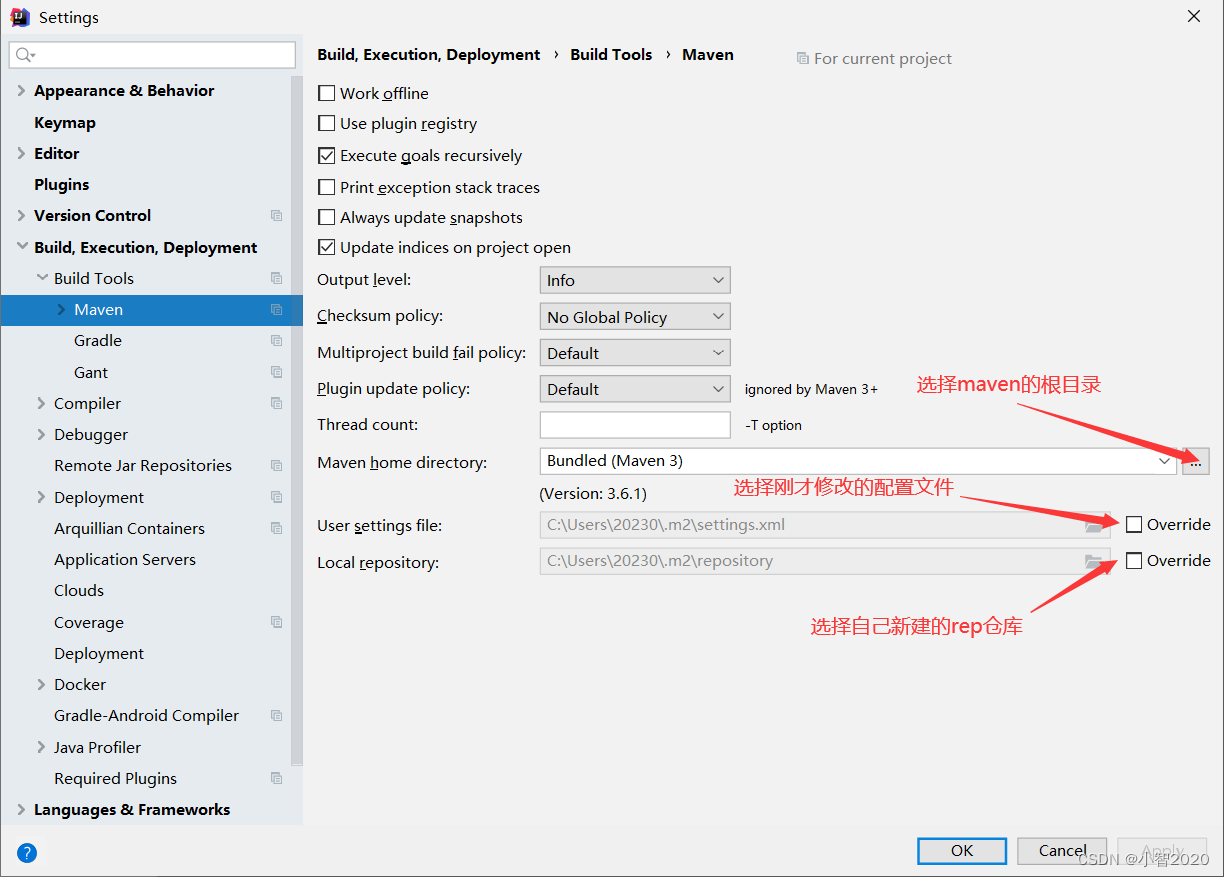Click the project-level icon beside Gradle
The width and height of the screenshot is (1224, 877).
coord(276,341)
